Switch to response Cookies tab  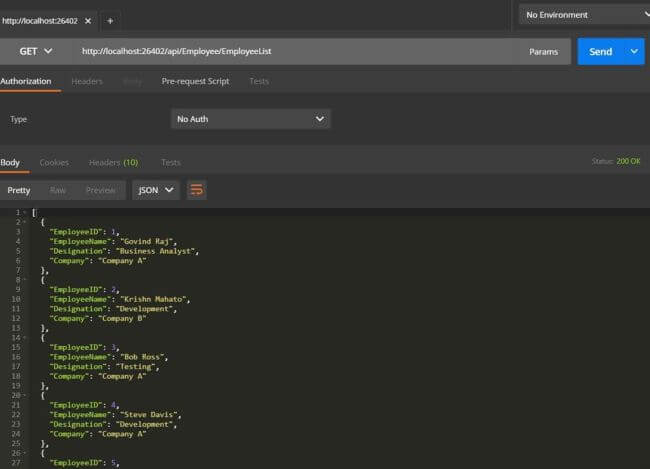[54, 162]
